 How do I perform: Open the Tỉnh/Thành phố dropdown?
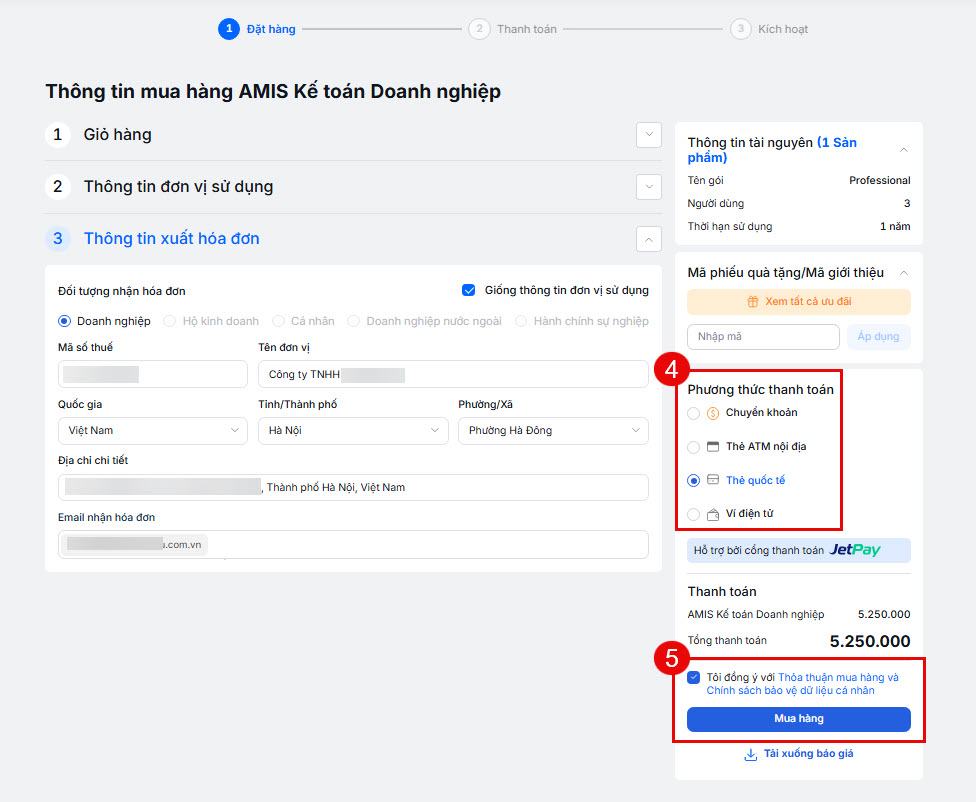coord(353,431)
